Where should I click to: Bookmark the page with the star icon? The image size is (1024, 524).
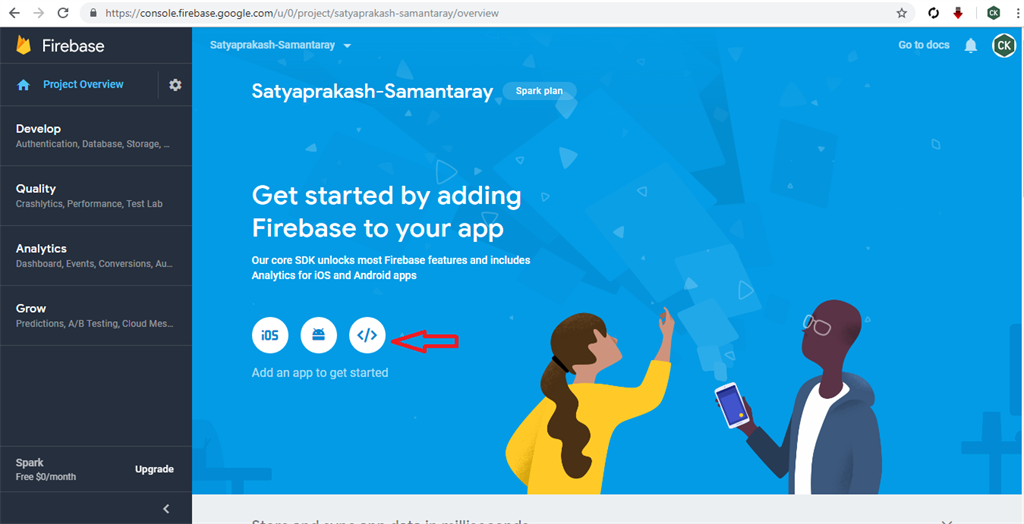click(x=902, y=13)
